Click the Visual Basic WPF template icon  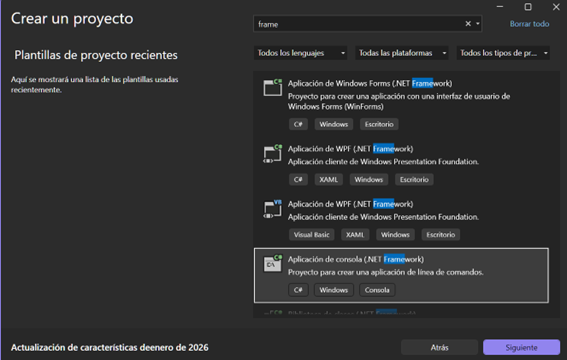(x=273, y=209)
